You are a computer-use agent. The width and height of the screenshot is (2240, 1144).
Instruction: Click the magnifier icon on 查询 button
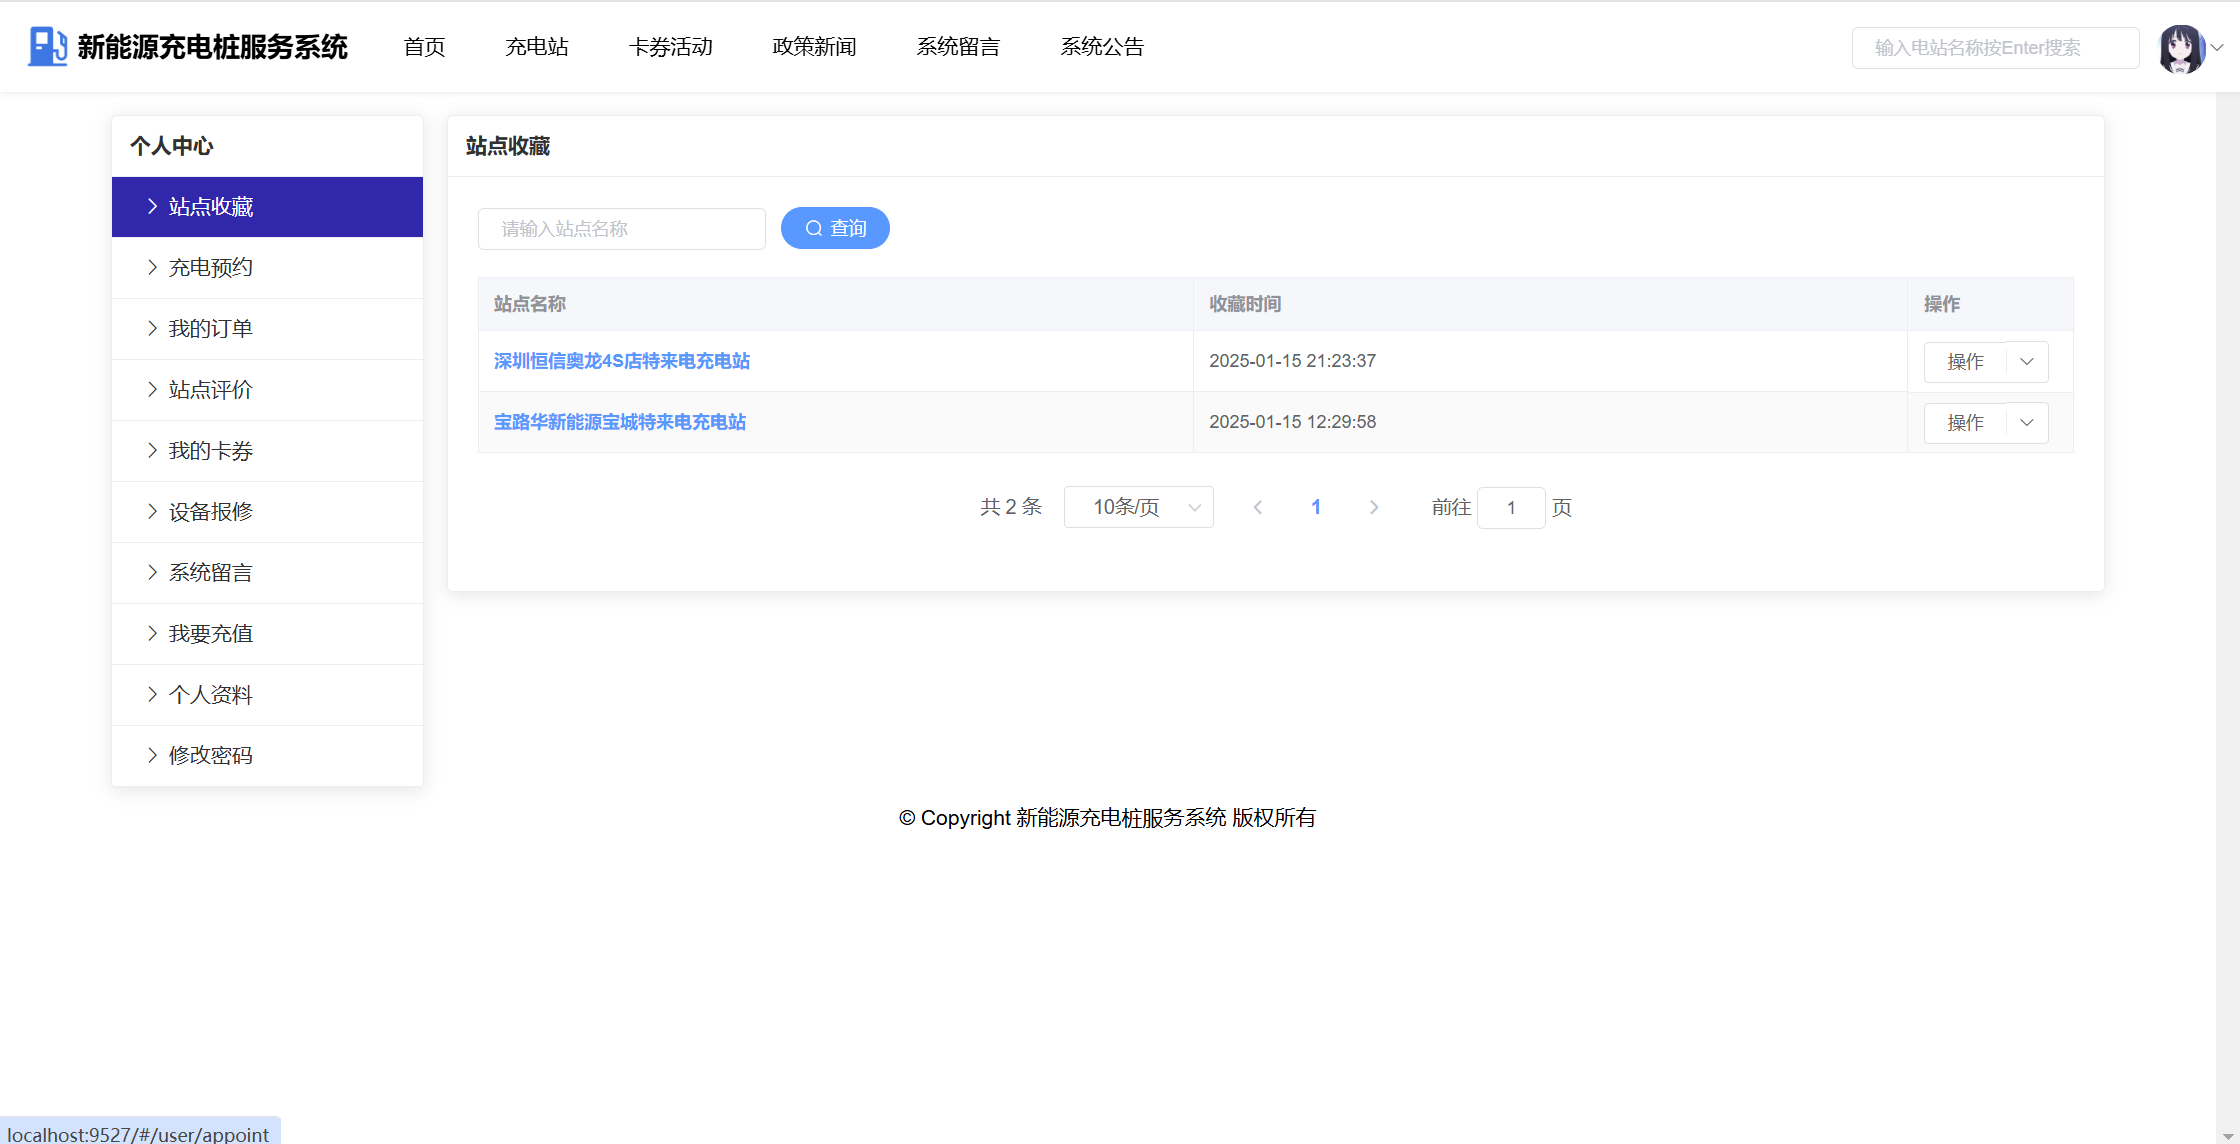(x=814, y=229)
